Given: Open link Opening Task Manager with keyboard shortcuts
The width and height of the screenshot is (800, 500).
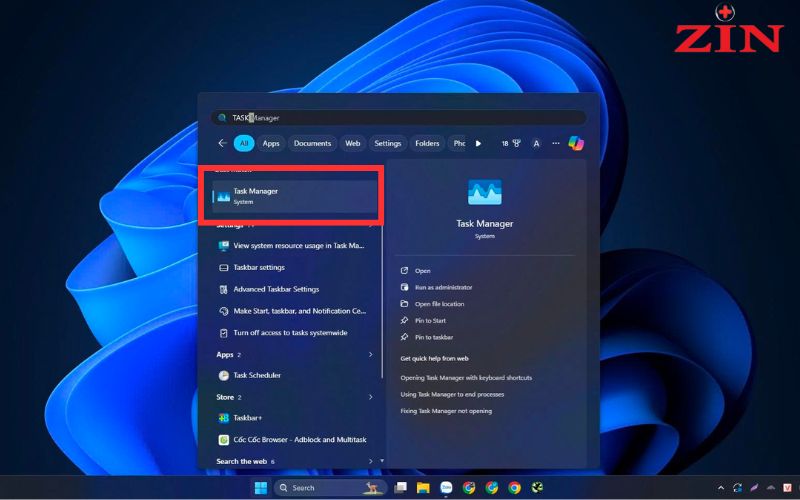Looking at the screenshot, I should tap(466, 378).
